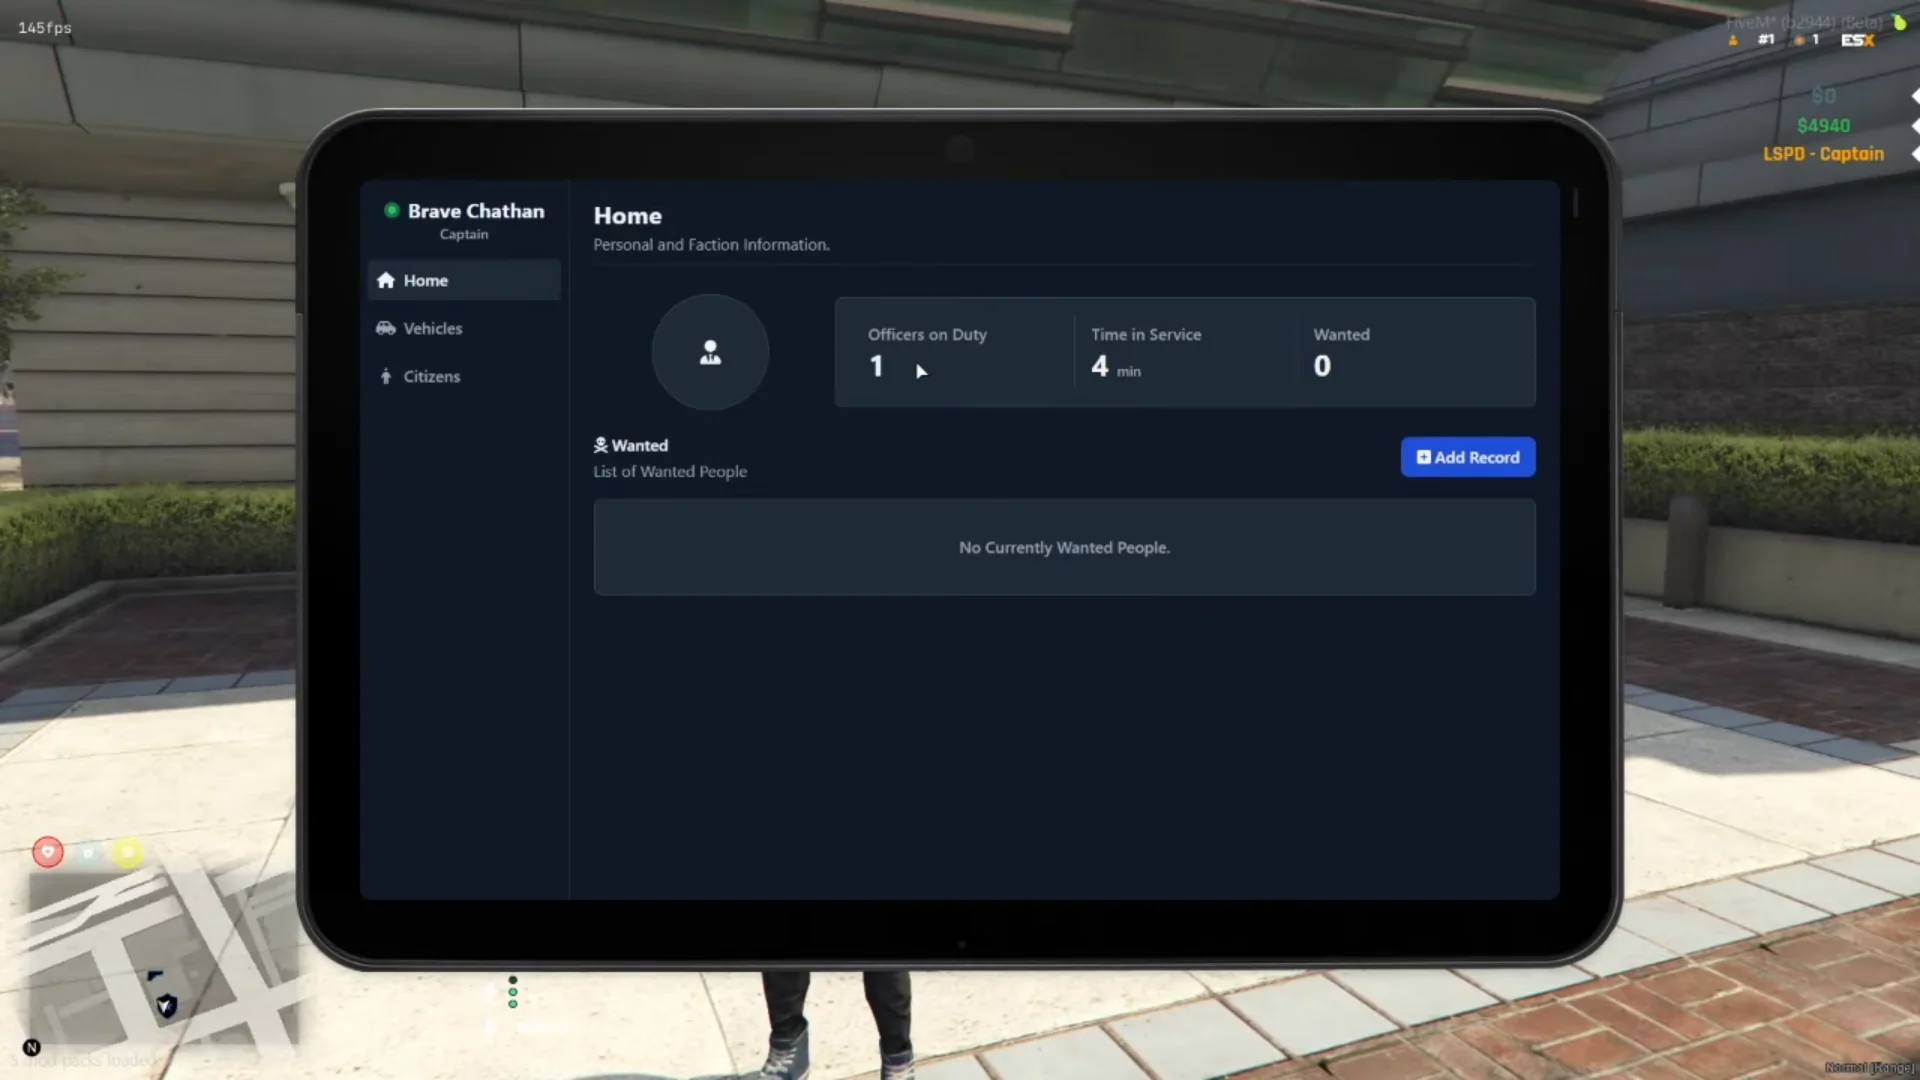Click the Time in Service stat
1920x1080 pixels.
pyautogui.click(x=1146, y=351)
